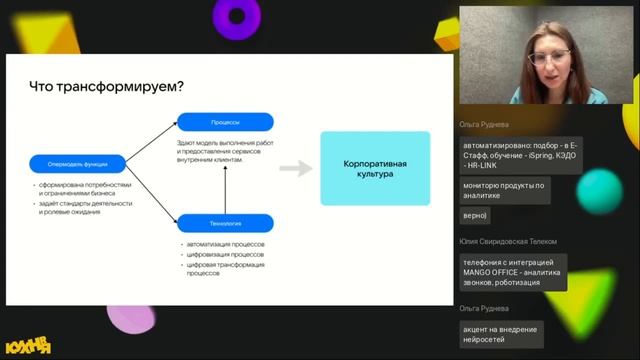This screenshot has height=360, width=640.
Task: Click text 'Задают модель выполнения работ'
Action: click(225, 143)
